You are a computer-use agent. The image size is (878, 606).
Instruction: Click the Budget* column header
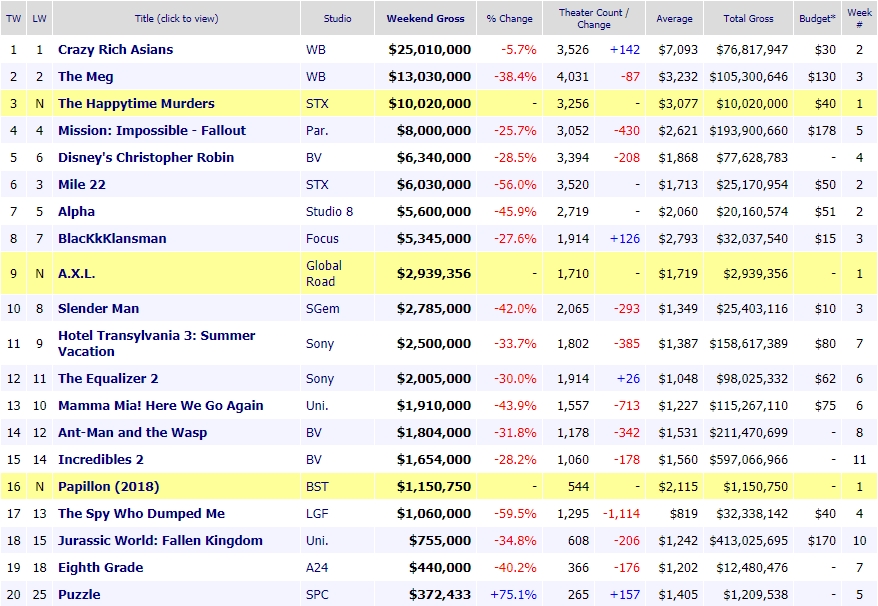pos(817,18)
